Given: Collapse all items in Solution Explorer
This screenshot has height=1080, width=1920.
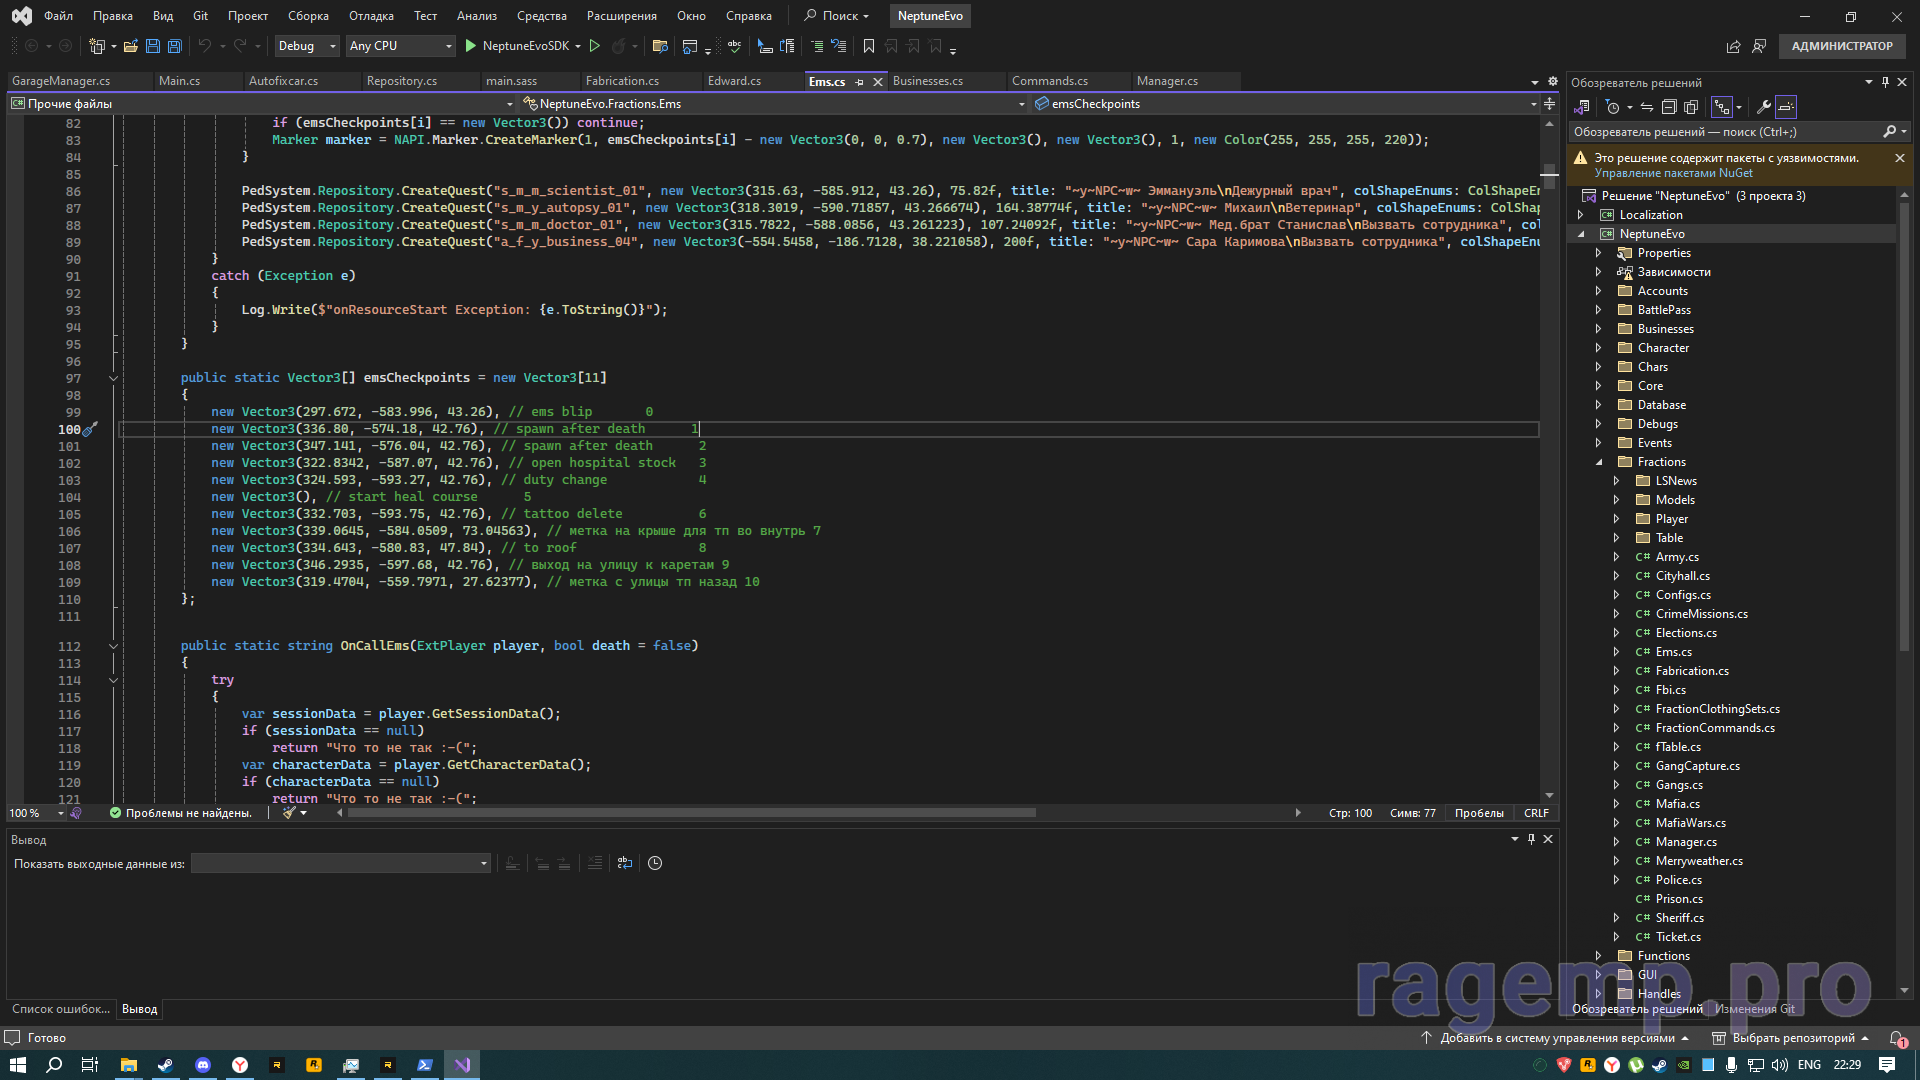Looking at the screenshot, I should pos(1668,107).
